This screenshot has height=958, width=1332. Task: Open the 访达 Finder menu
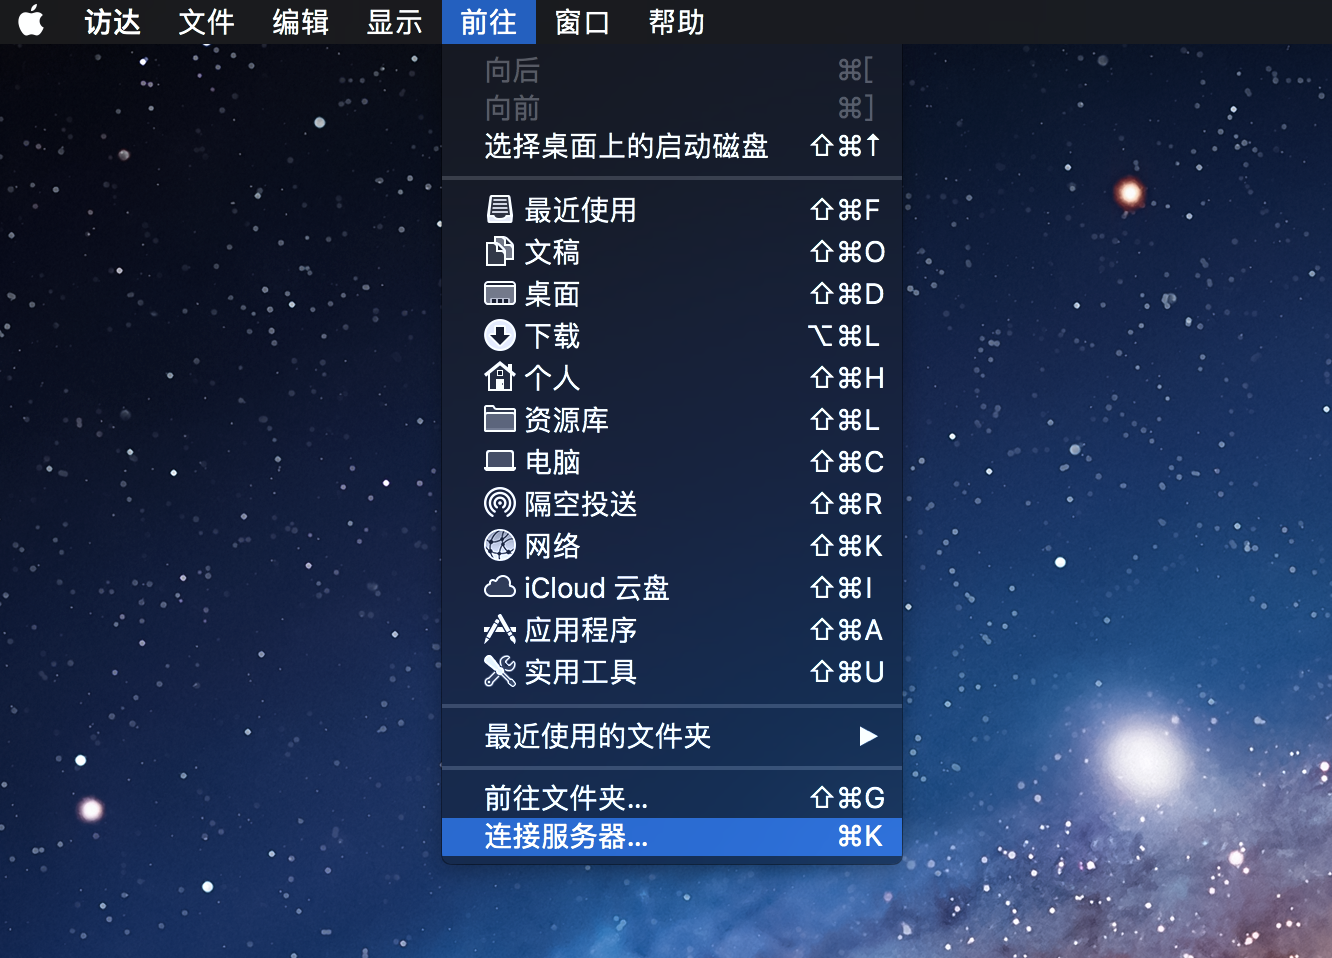[x=112, y=21]
